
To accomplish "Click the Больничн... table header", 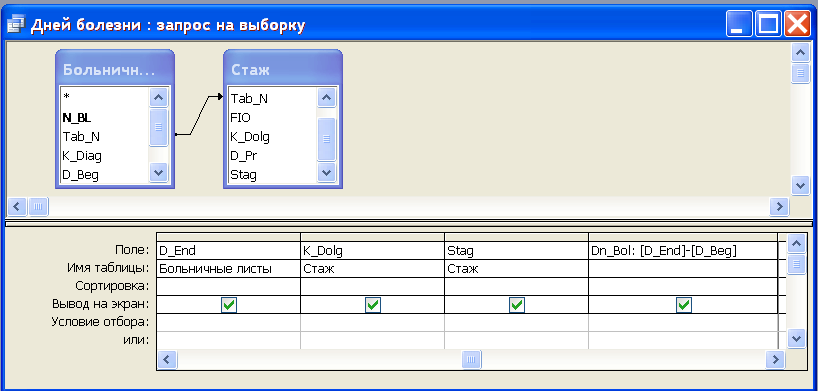I will pyautogui.click(x=115, y=69).
